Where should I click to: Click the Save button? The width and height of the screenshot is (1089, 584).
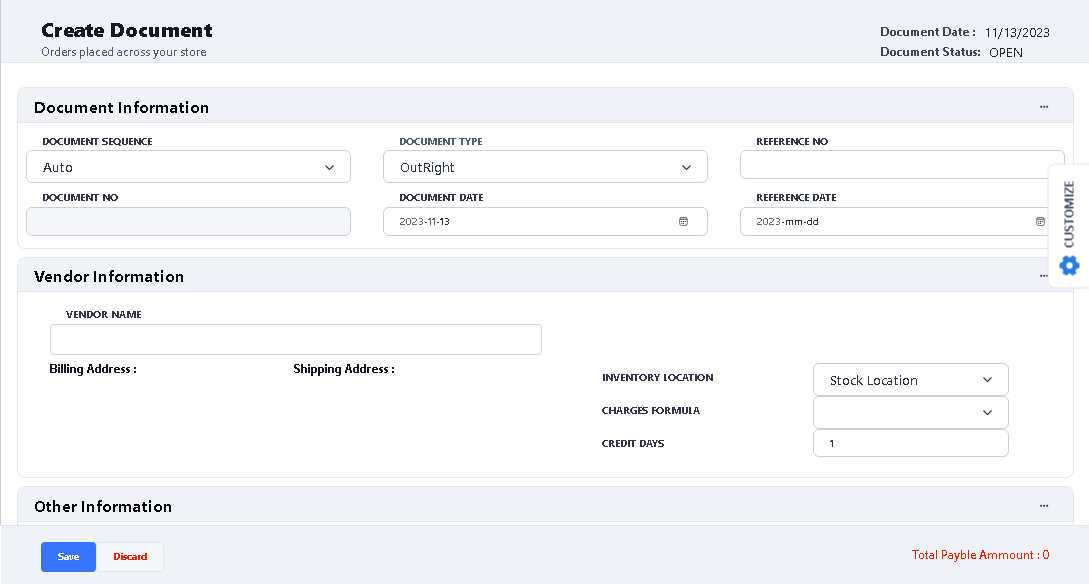(x=68, y=557)
